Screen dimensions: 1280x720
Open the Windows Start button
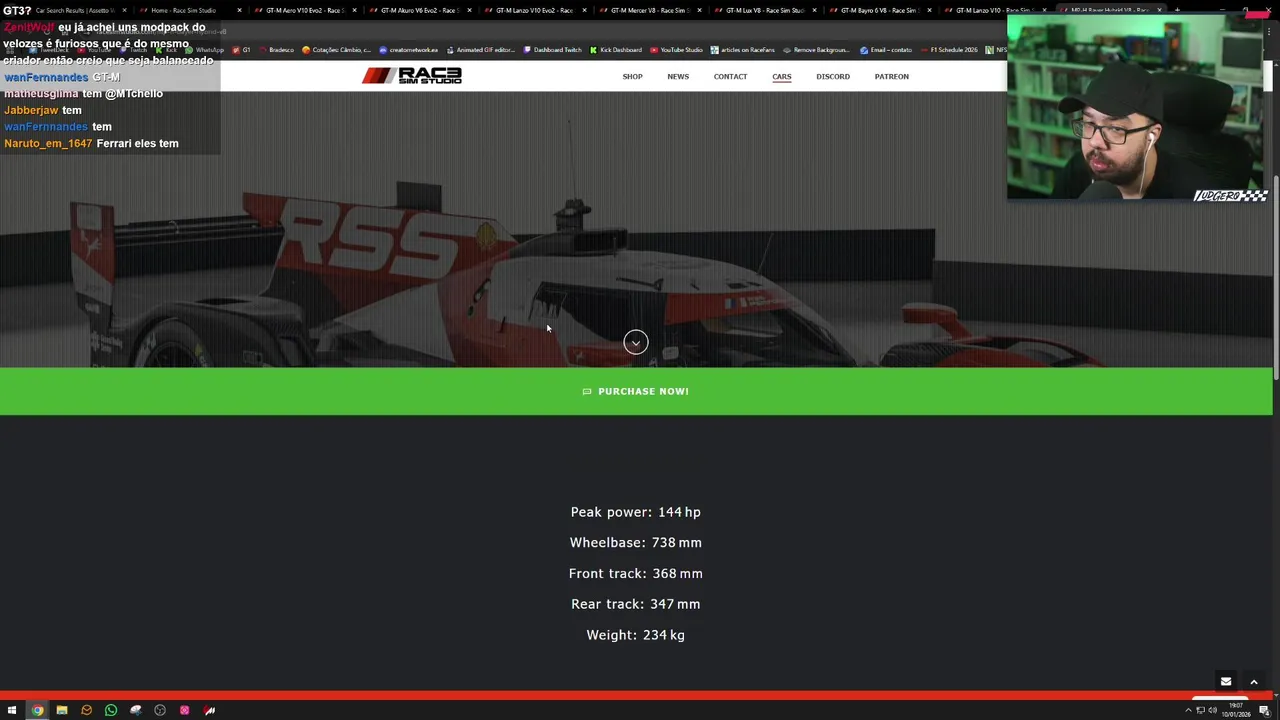click(x=12, y=710)
